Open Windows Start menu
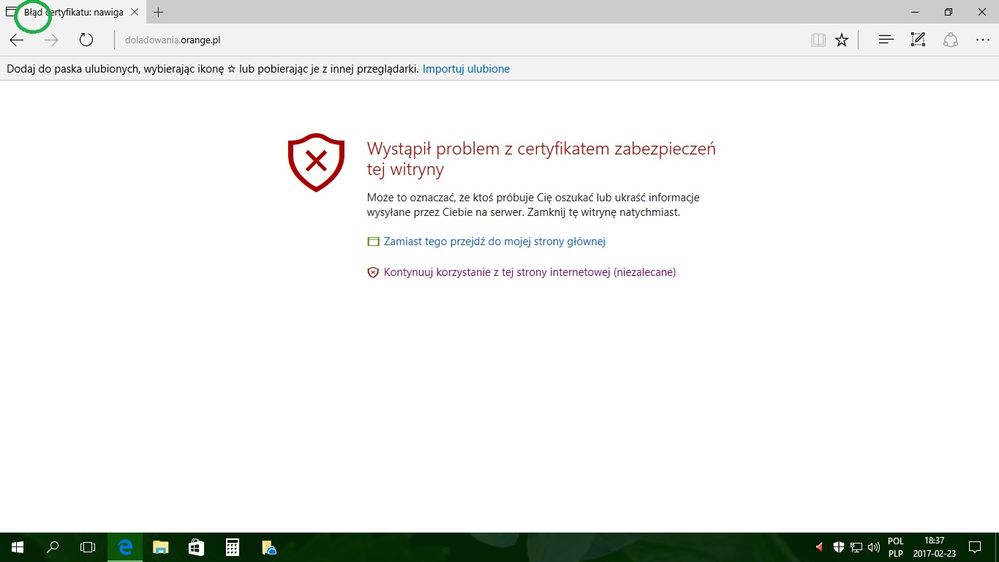999x562 pixels. pos(17,547)
